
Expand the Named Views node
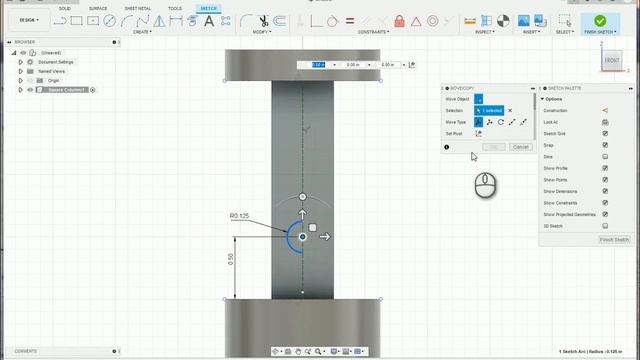click(x=20, y=71)
